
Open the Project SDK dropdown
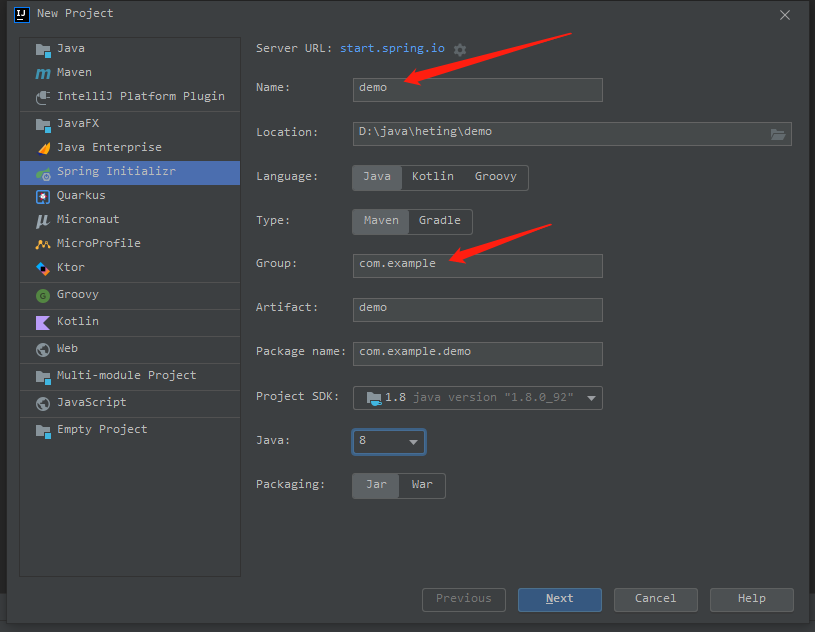click(478, 398)
